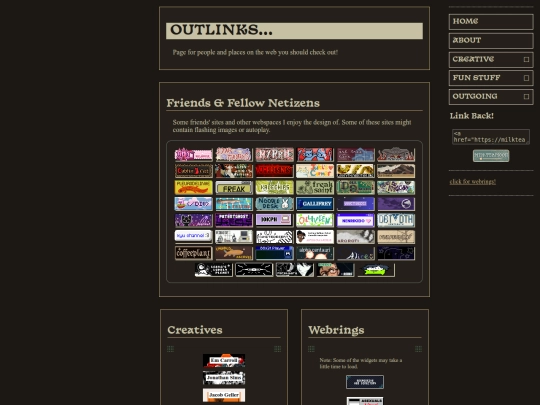This screenshot has width=540, height=405.
Task: Open the Jacob Geller creative button
Action: [x=224, y=395]
